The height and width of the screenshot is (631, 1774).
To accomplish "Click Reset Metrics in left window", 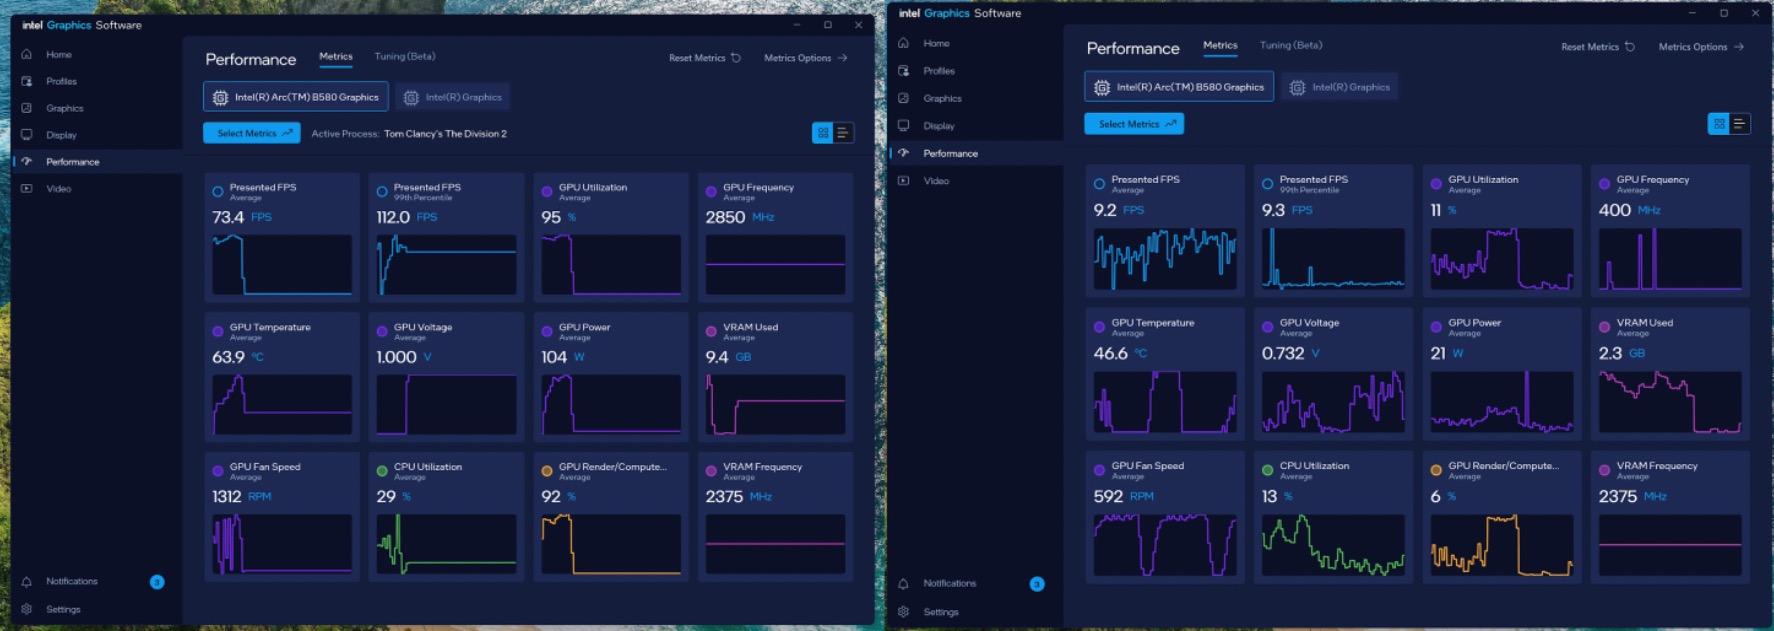I will 705,58.
